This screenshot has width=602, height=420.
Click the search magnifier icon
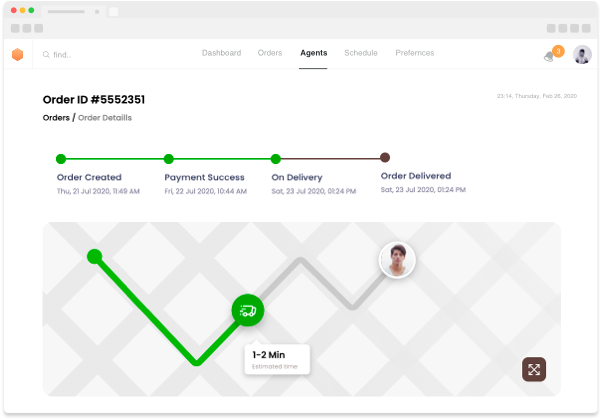tap(46, 55)
